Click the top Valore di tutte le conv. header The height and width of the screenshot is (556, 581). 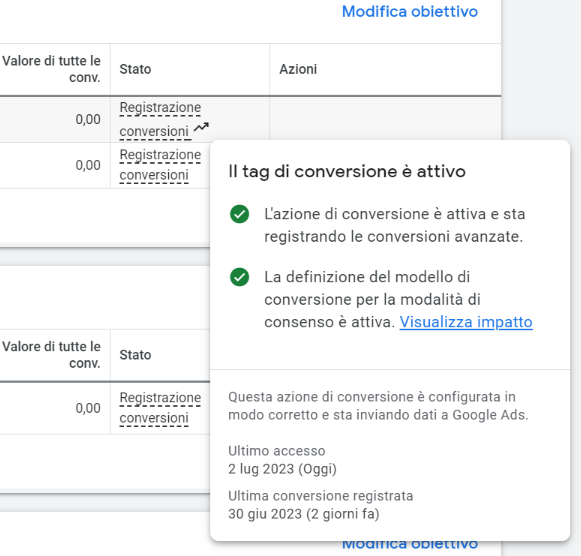click(x=51, y=69)
